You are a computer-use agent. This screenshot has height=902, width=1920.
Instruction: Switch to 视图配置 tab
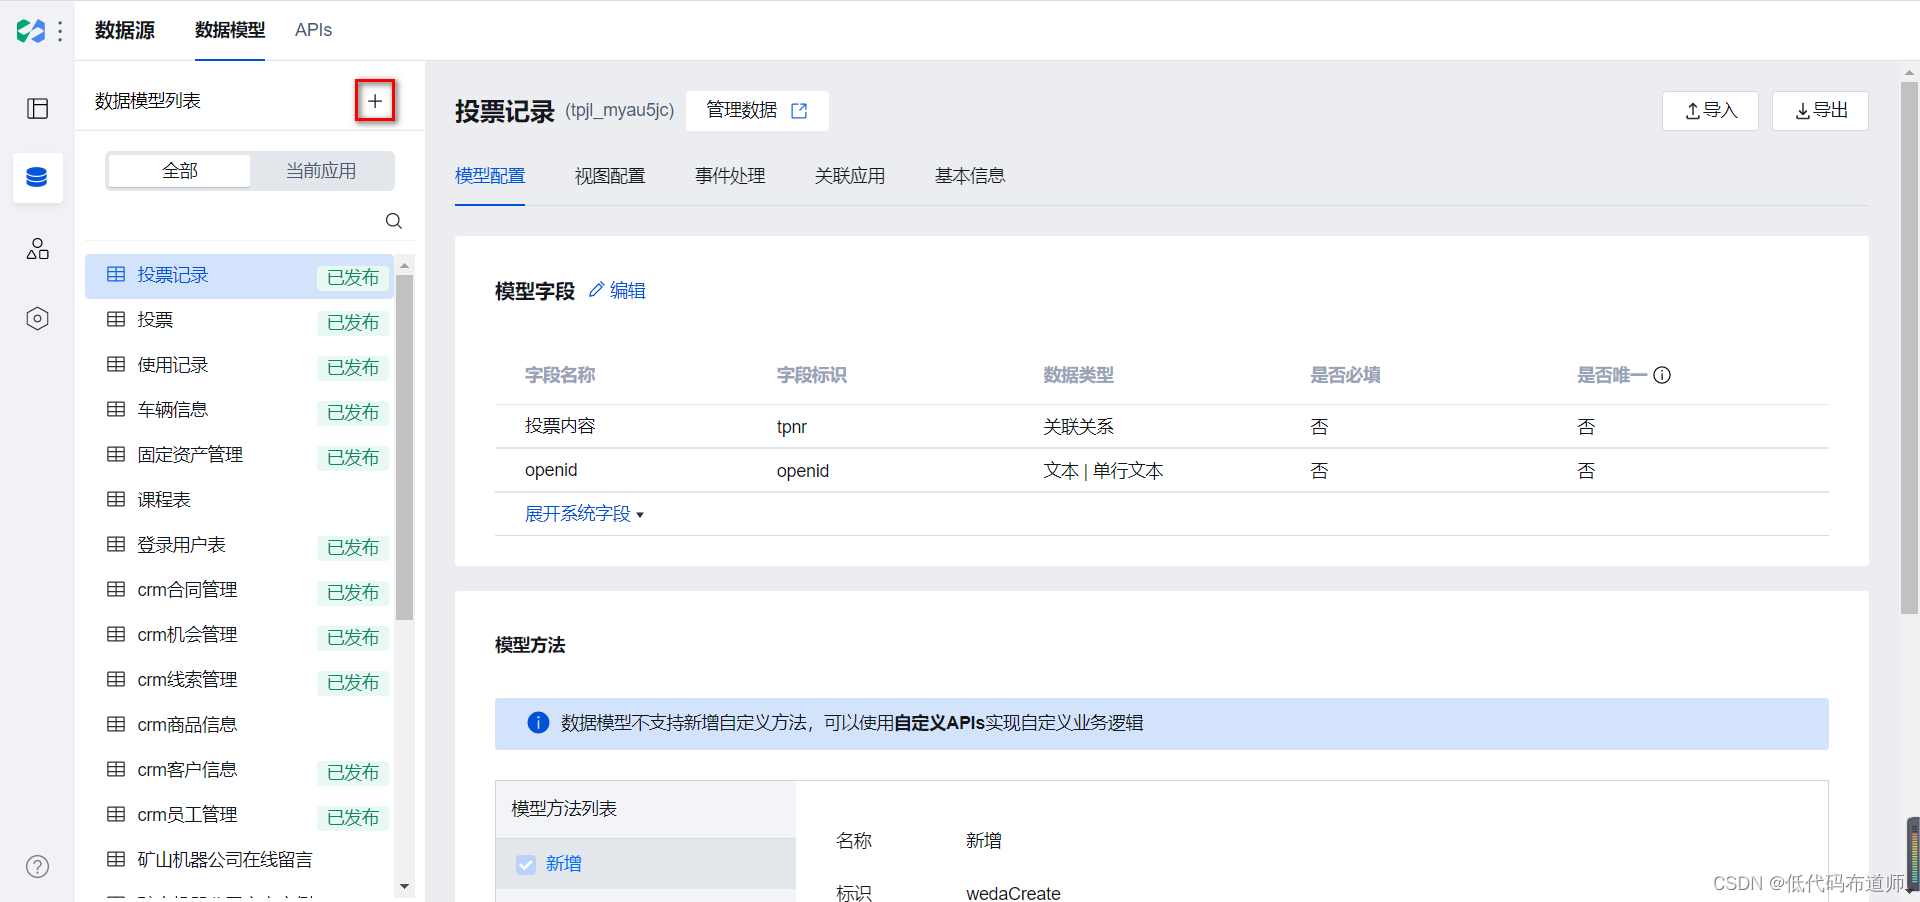[x=610, y=176]
